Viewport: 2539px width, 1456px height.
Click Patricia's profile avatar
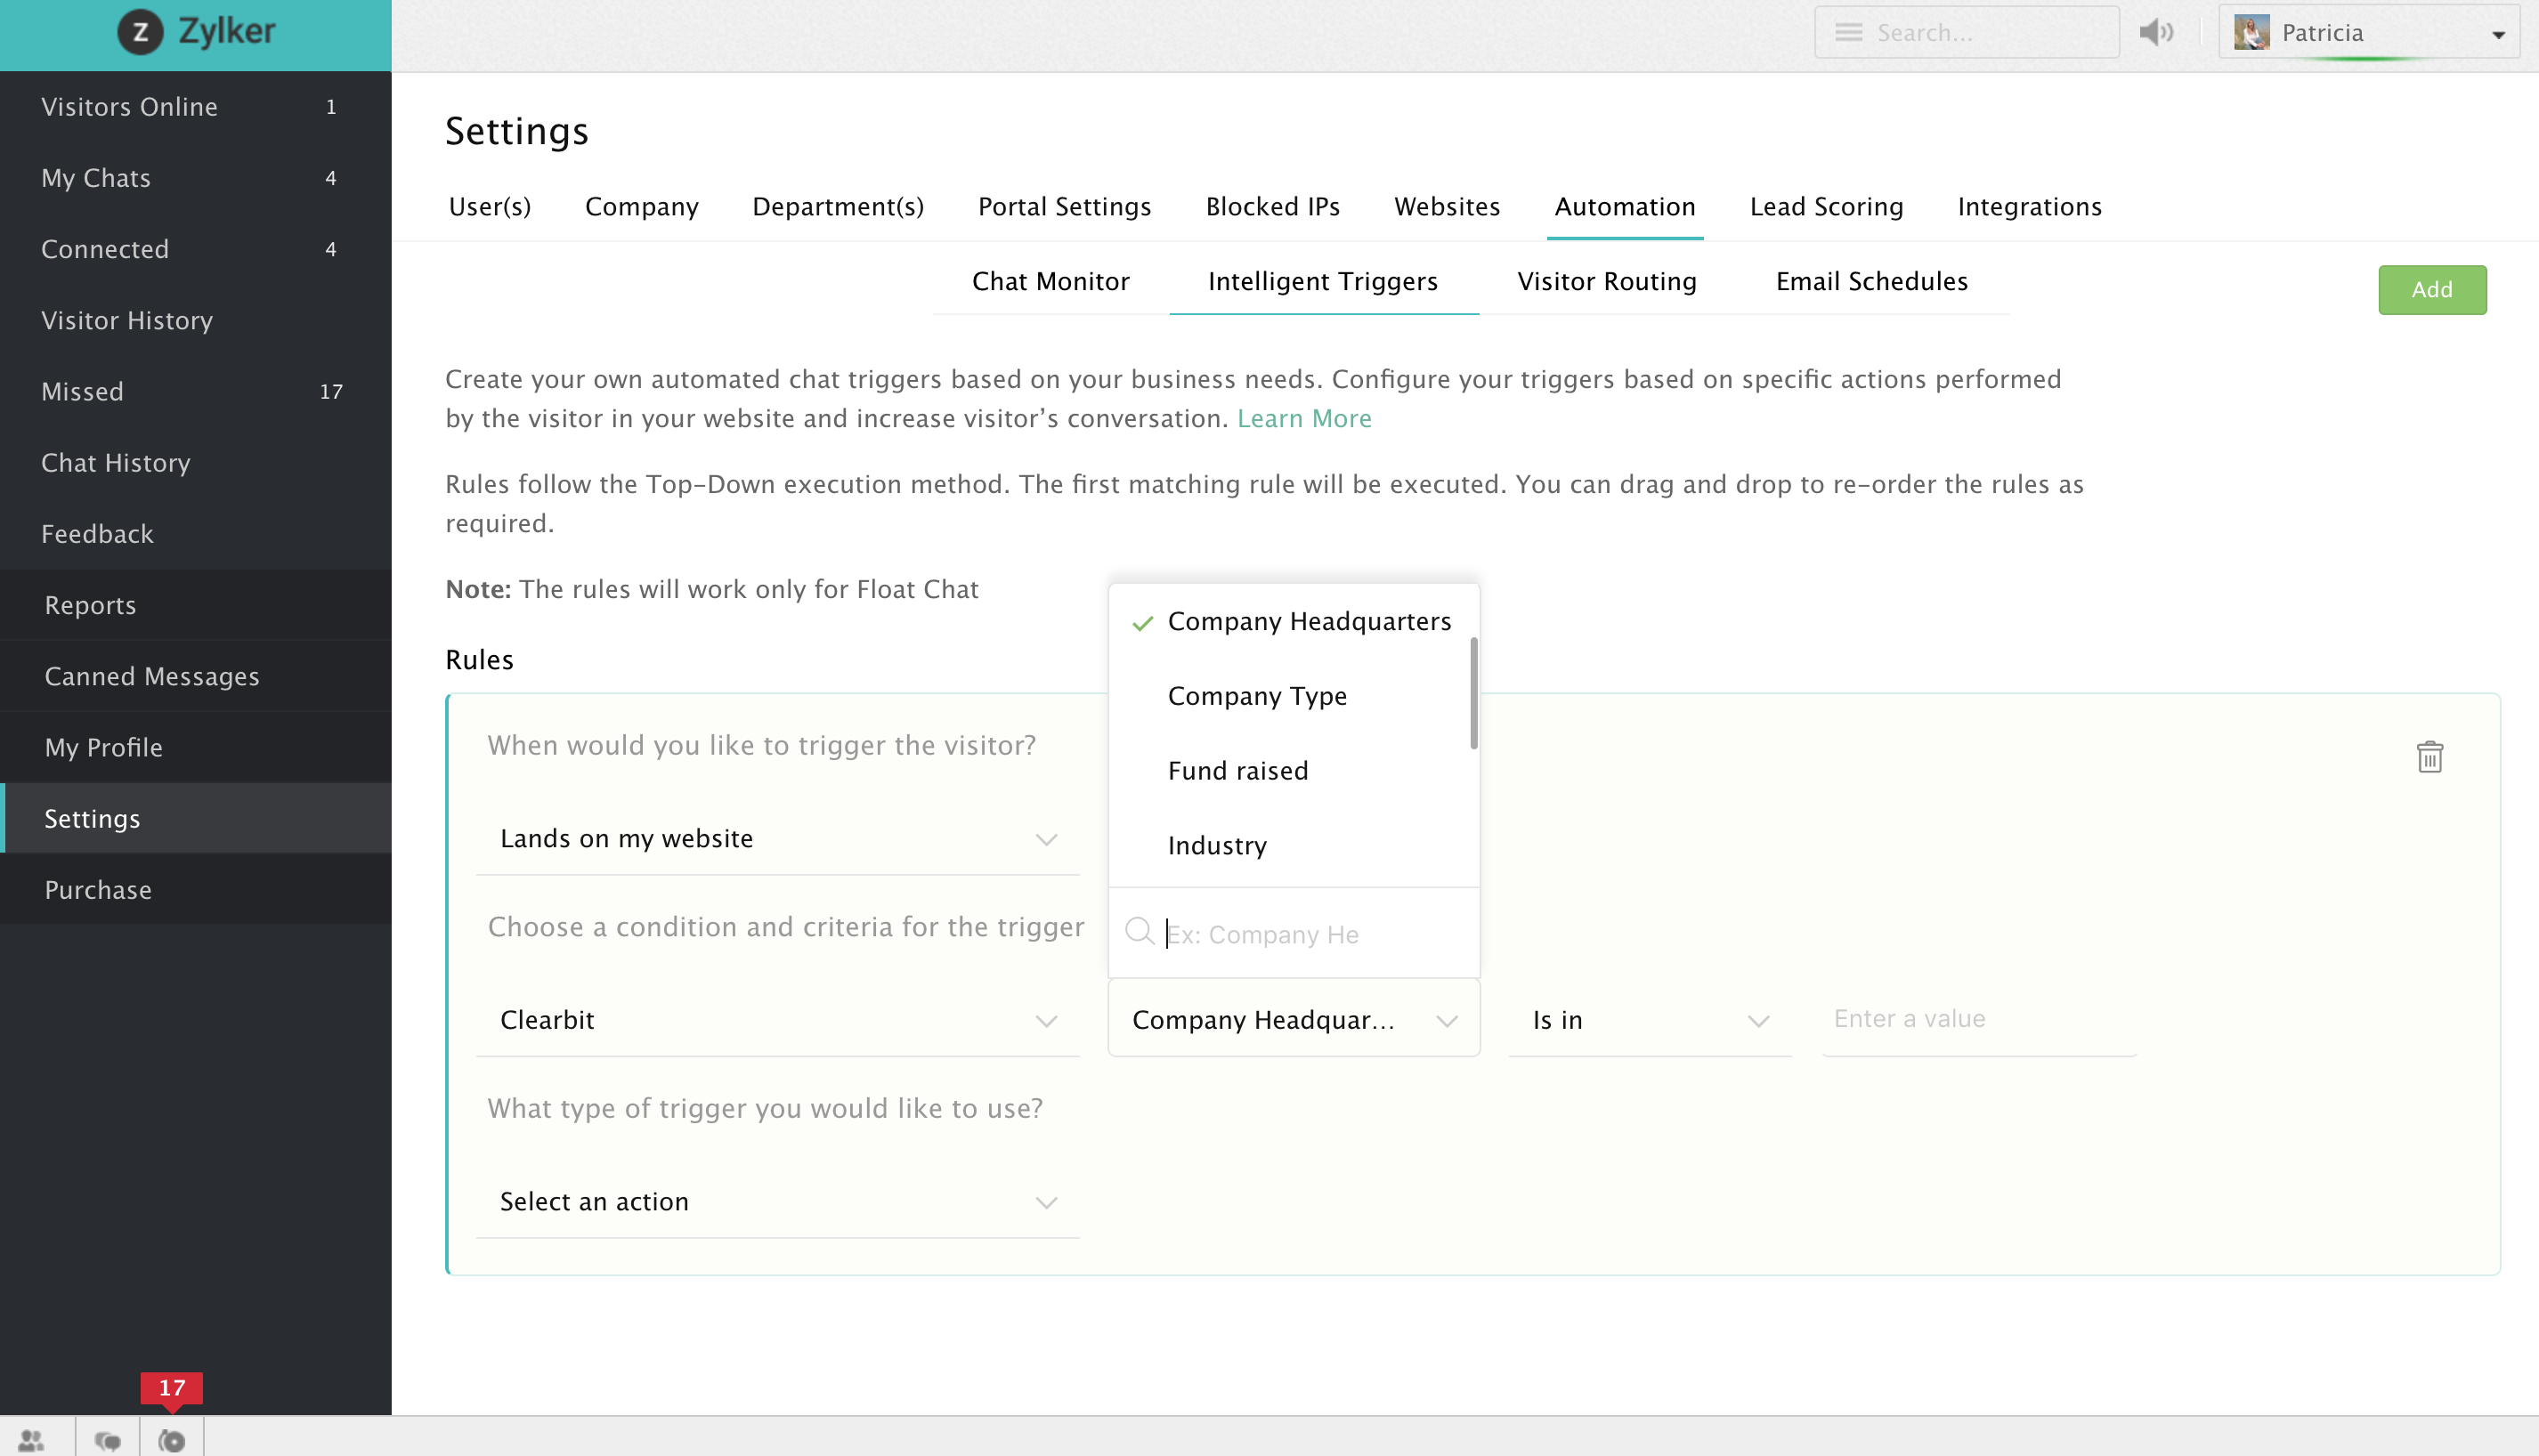click(2252, 32)
